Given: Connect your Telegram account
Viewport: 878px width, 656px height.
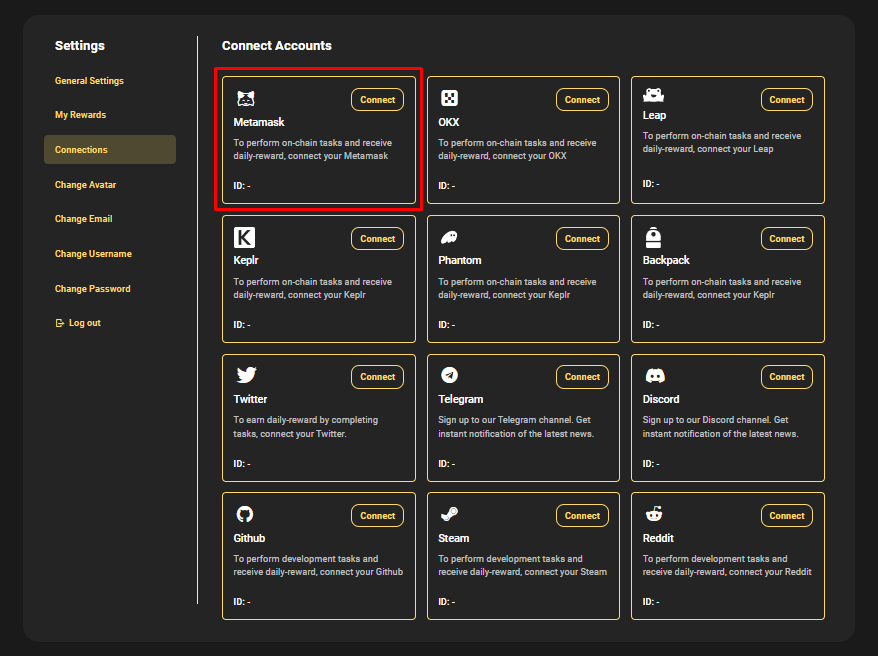Looking at the screenshot, I should pos(582,377).
